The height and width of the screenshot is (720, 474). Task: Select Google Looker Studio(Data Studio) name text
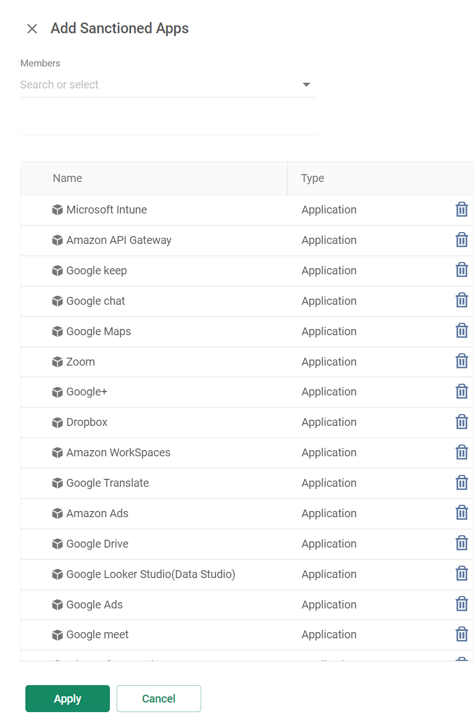tap(151, 574)
